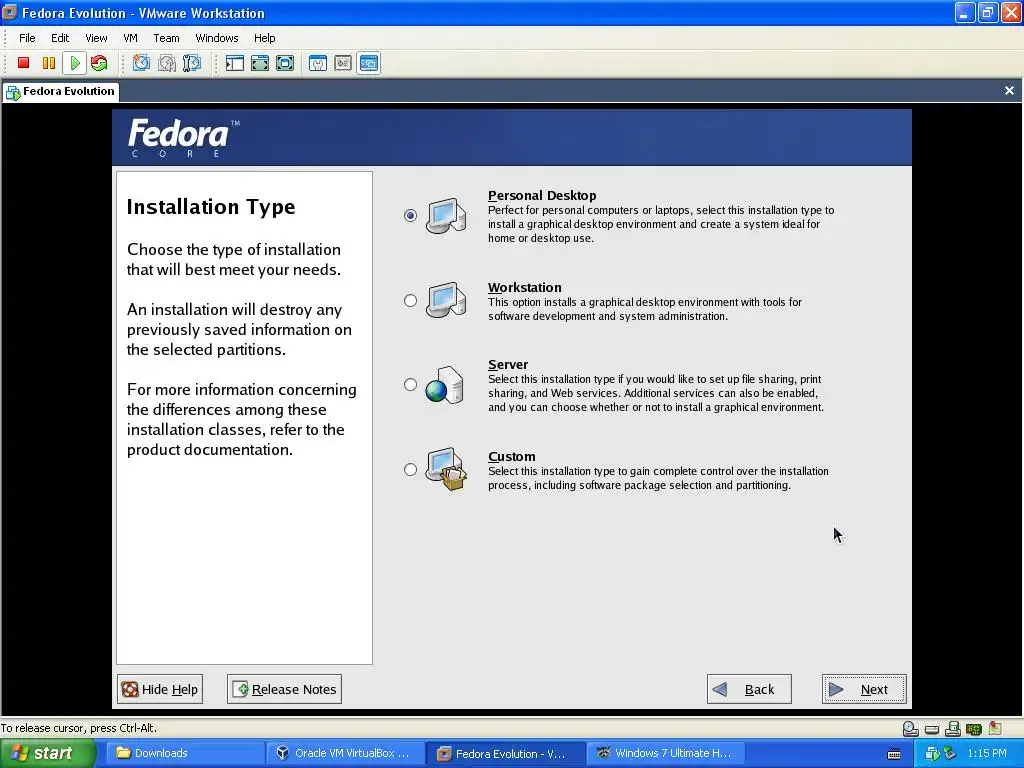Close the Fedora Evolution tab with X

1009,91
